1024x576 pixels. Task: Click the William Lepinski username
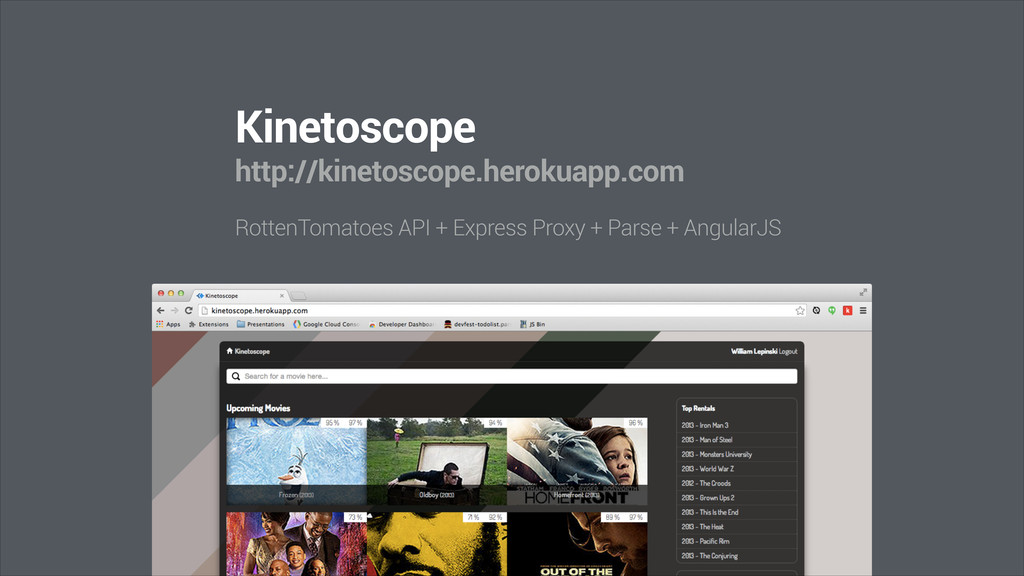(754, 351)
